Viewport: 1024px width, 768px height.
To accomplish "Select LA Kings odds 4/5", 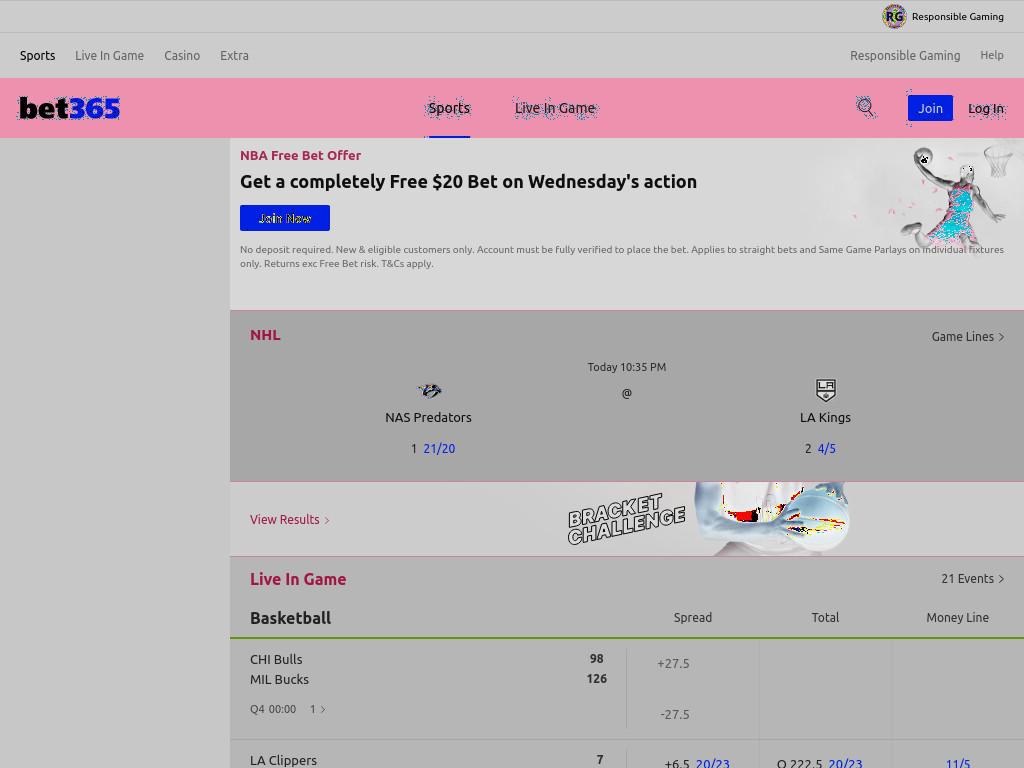I will 827,449.
